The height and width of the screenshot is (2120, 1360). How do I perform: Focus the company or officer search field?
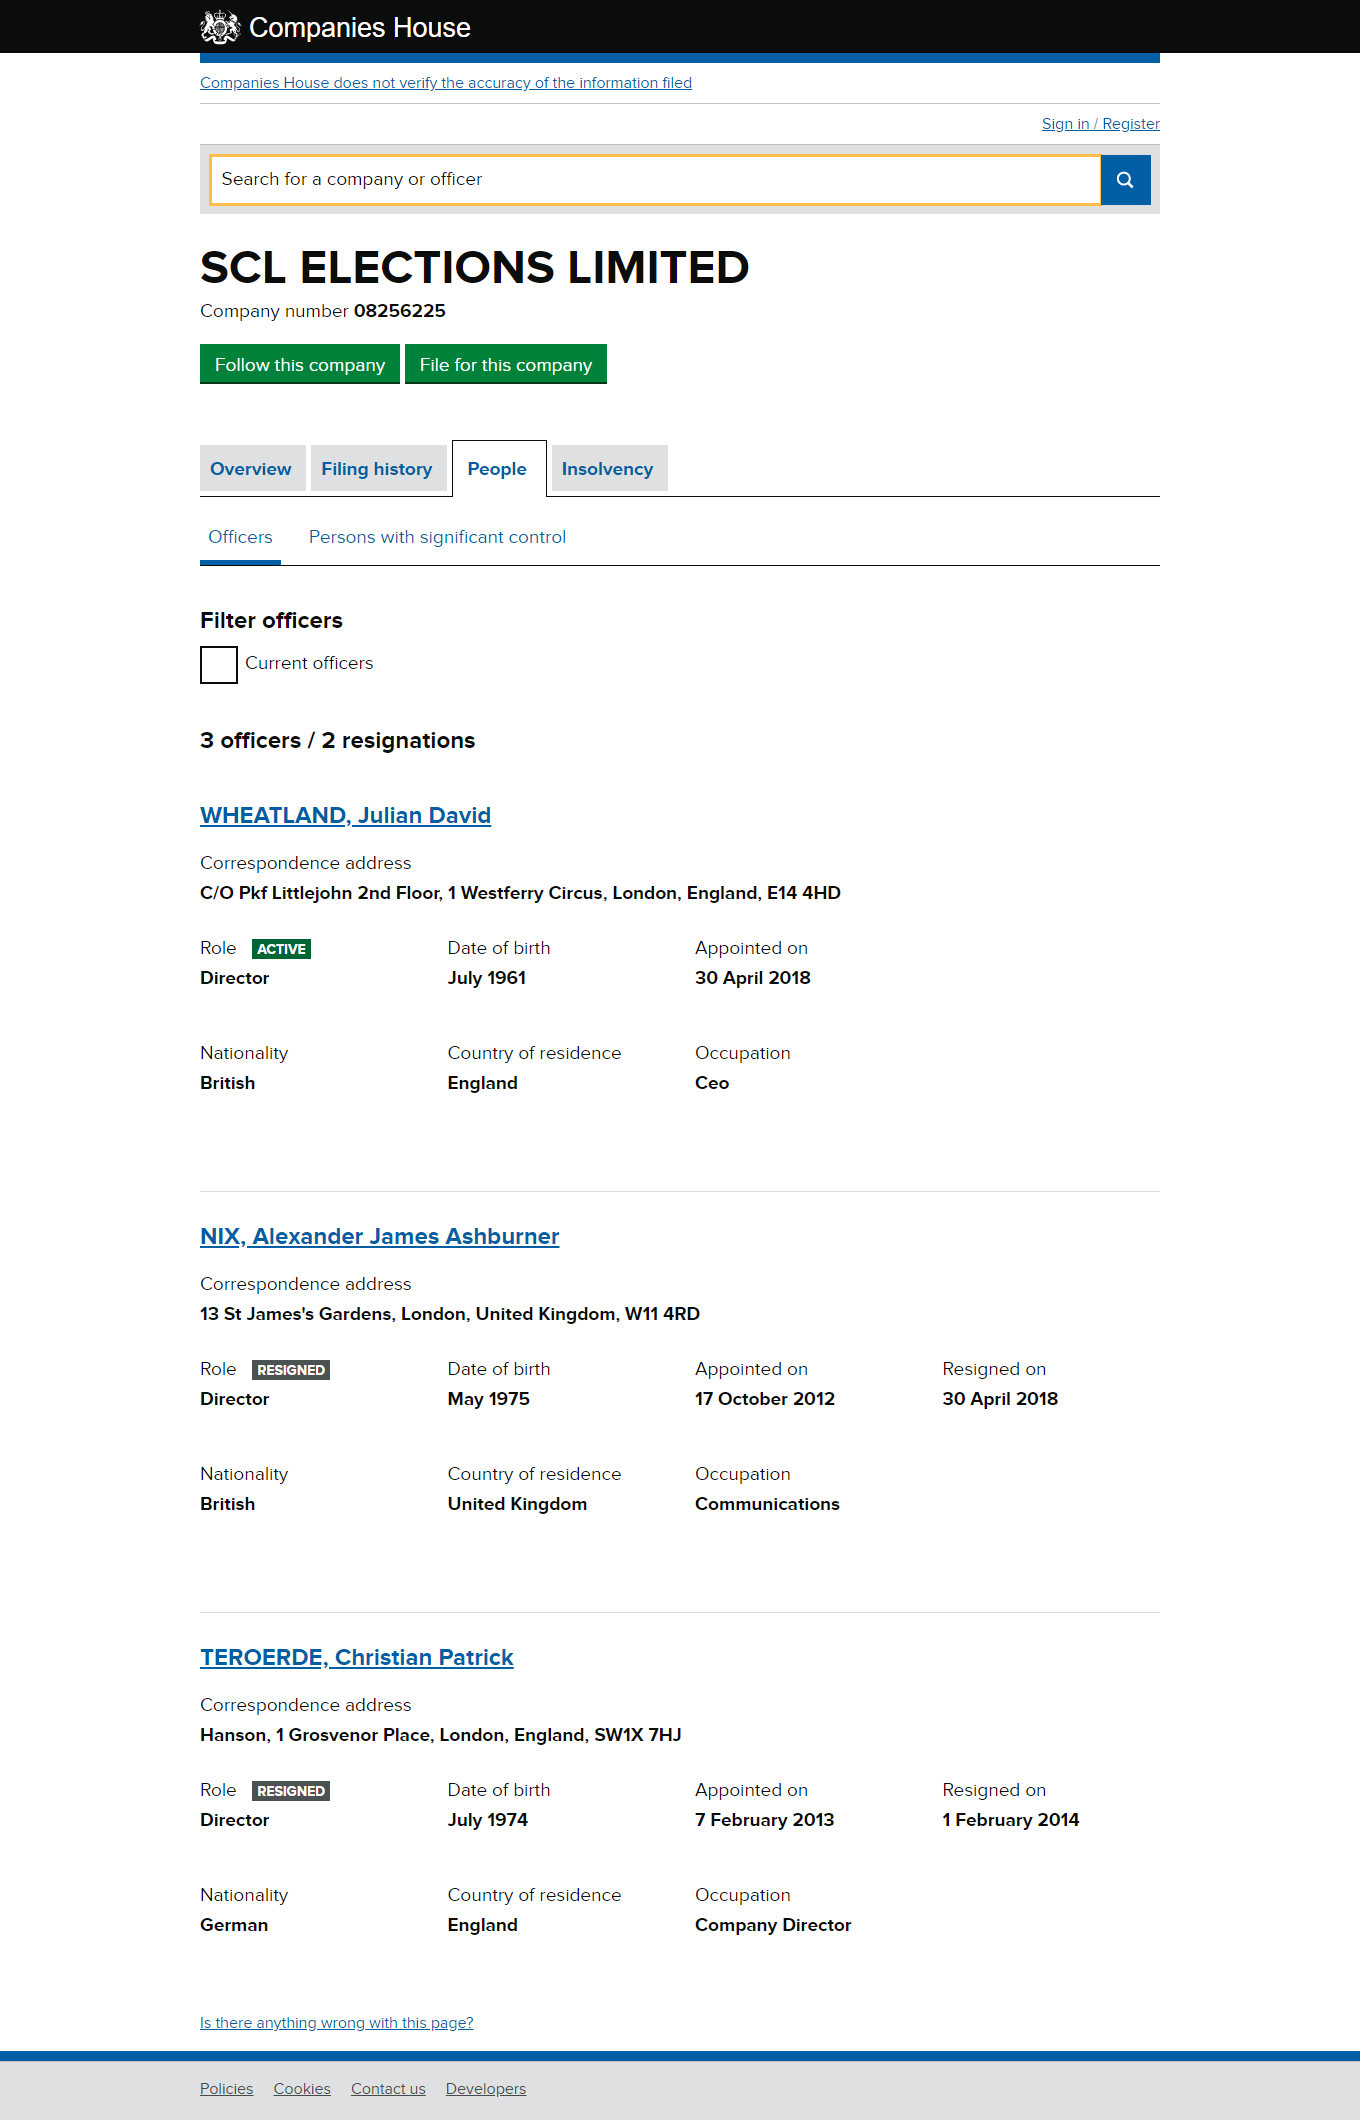655,180
